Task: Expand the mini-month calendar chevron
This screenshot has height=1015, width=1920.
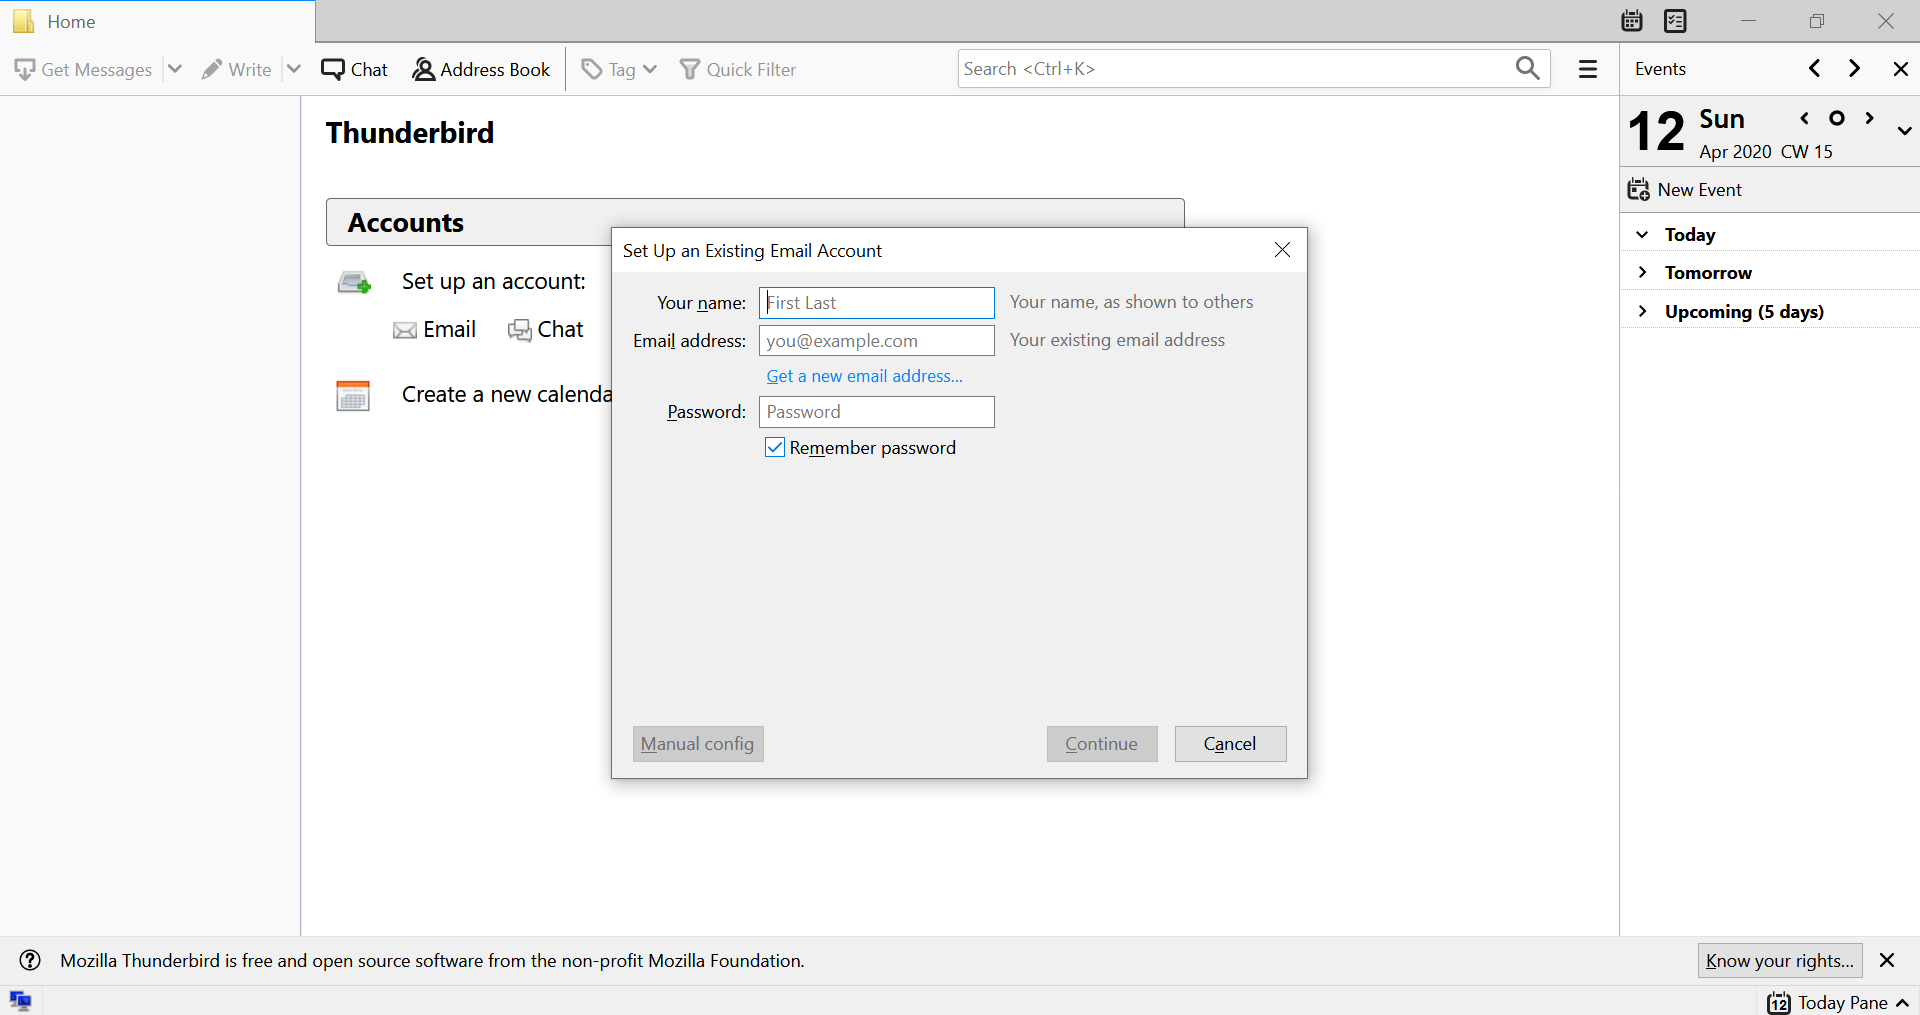Action: [x=1905, y=131]
